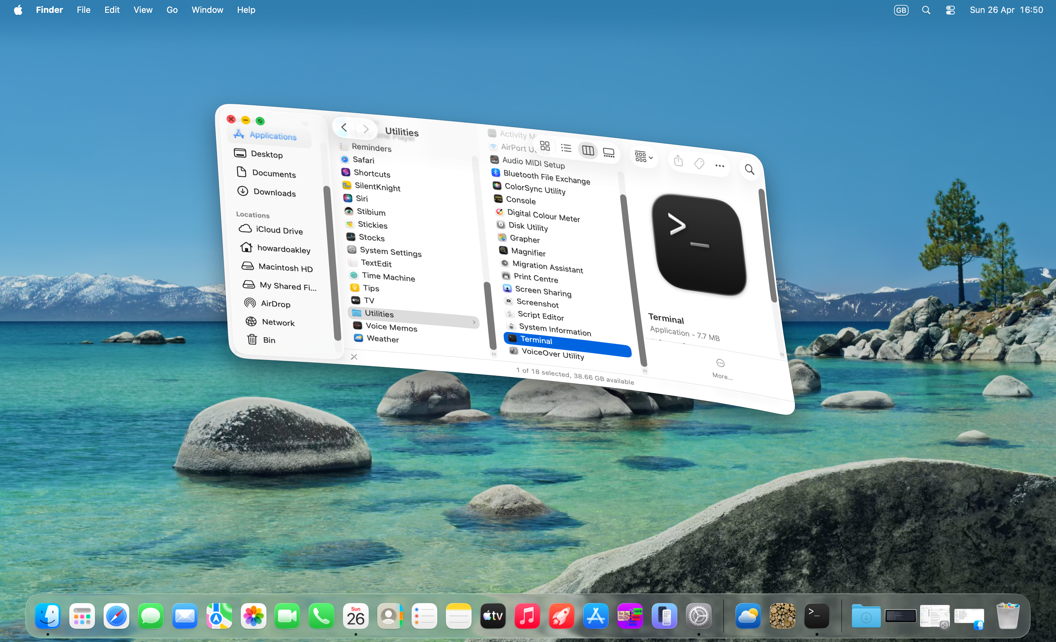Select Time Machine in Applications column
The width and height of the screenshot is (1056, 642).
coord(387,277)
